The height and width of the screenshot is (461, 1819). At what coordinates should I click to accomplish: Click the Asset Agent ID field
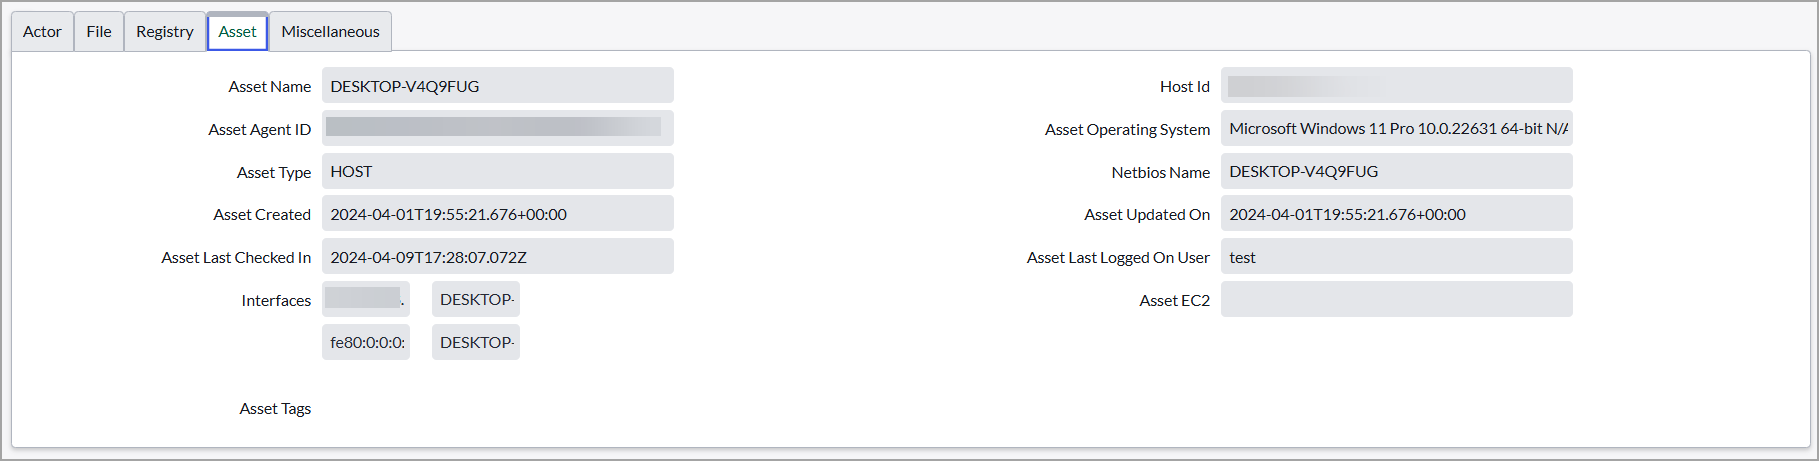pyautogui.click(x=497, y=129)
